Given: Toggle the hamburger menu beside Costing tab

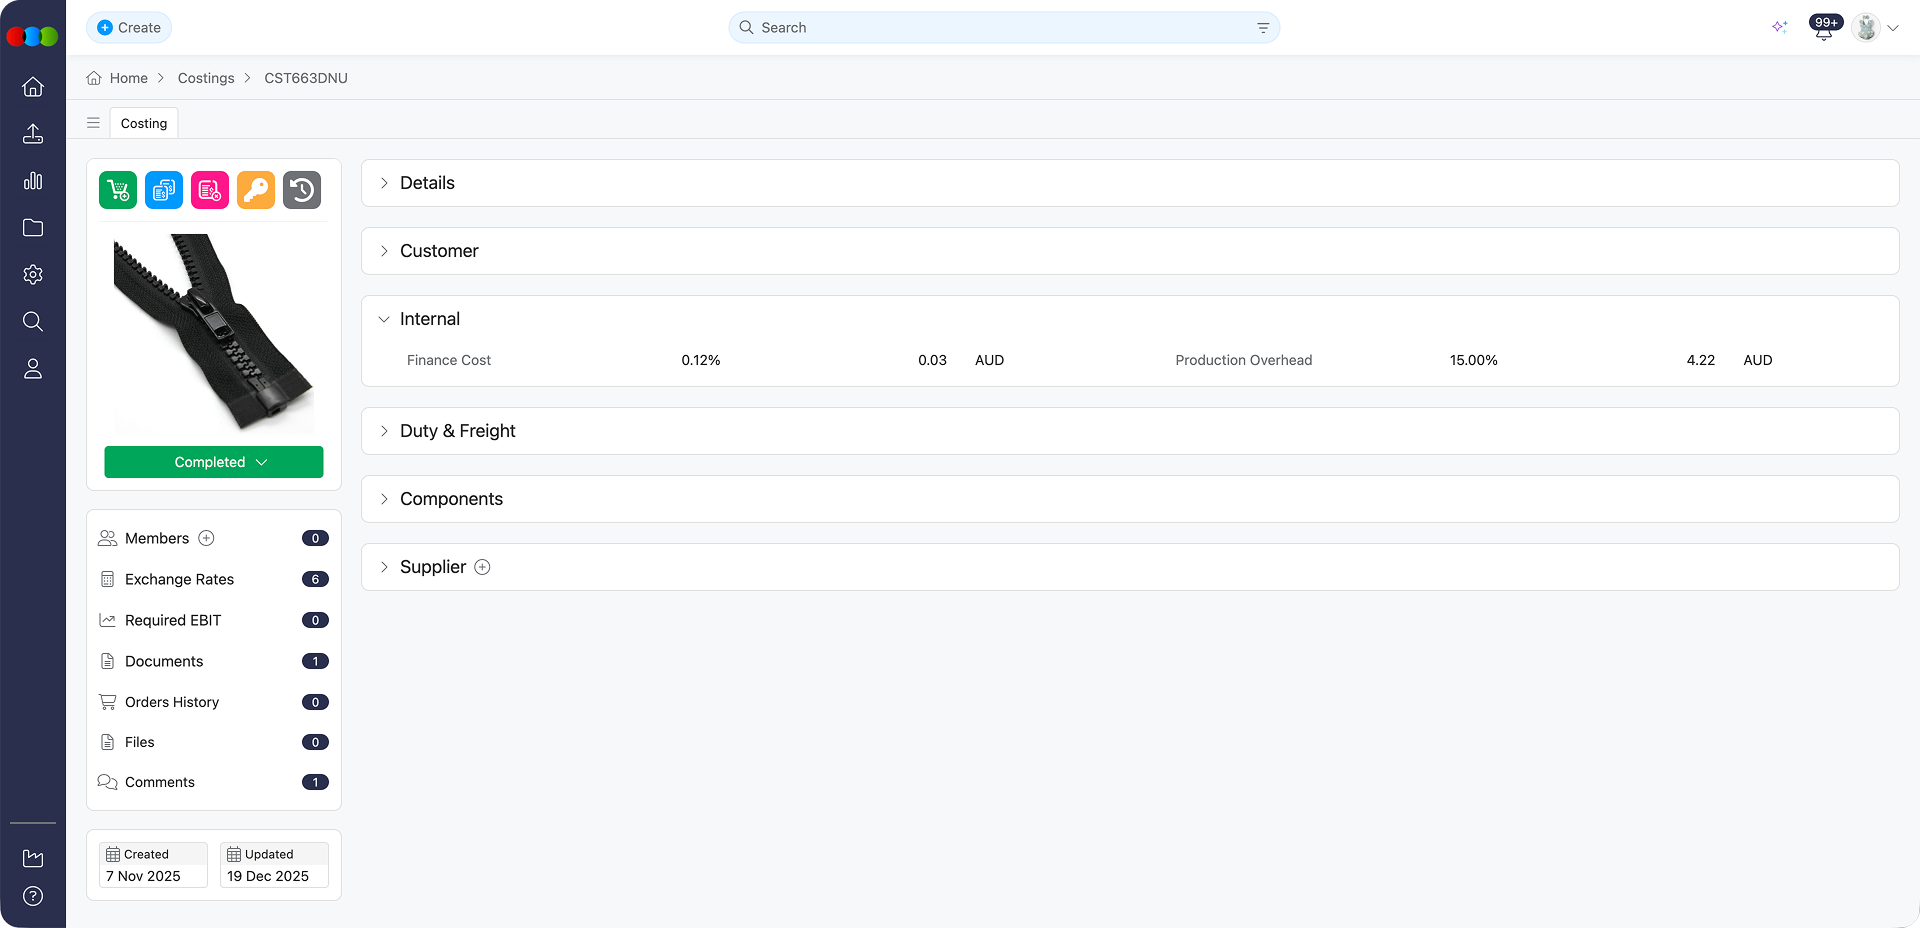Looking at the screenshot, I should (93, 123).
